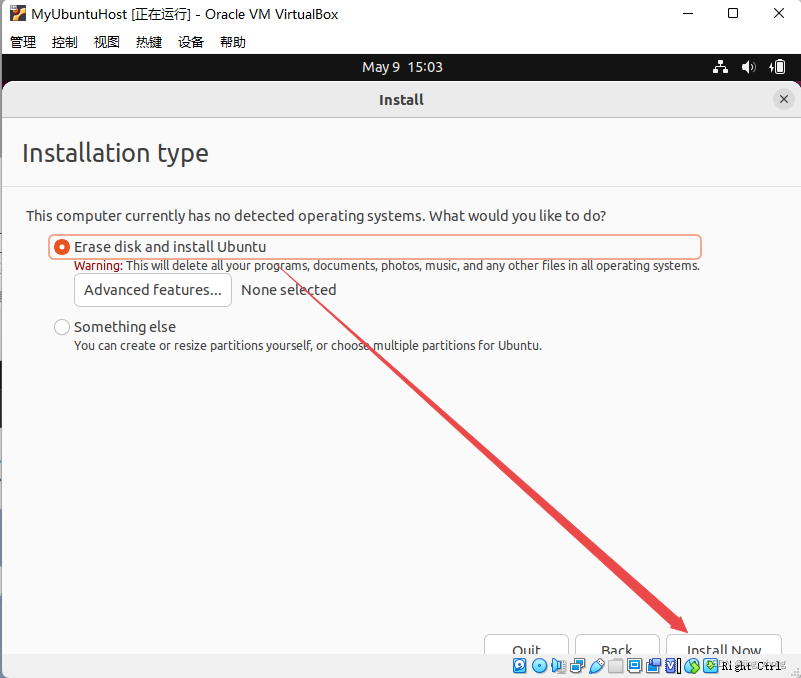Close the VirtualBox VM window
The width and height of the screenshot is (801, 678).
[779, 13]
